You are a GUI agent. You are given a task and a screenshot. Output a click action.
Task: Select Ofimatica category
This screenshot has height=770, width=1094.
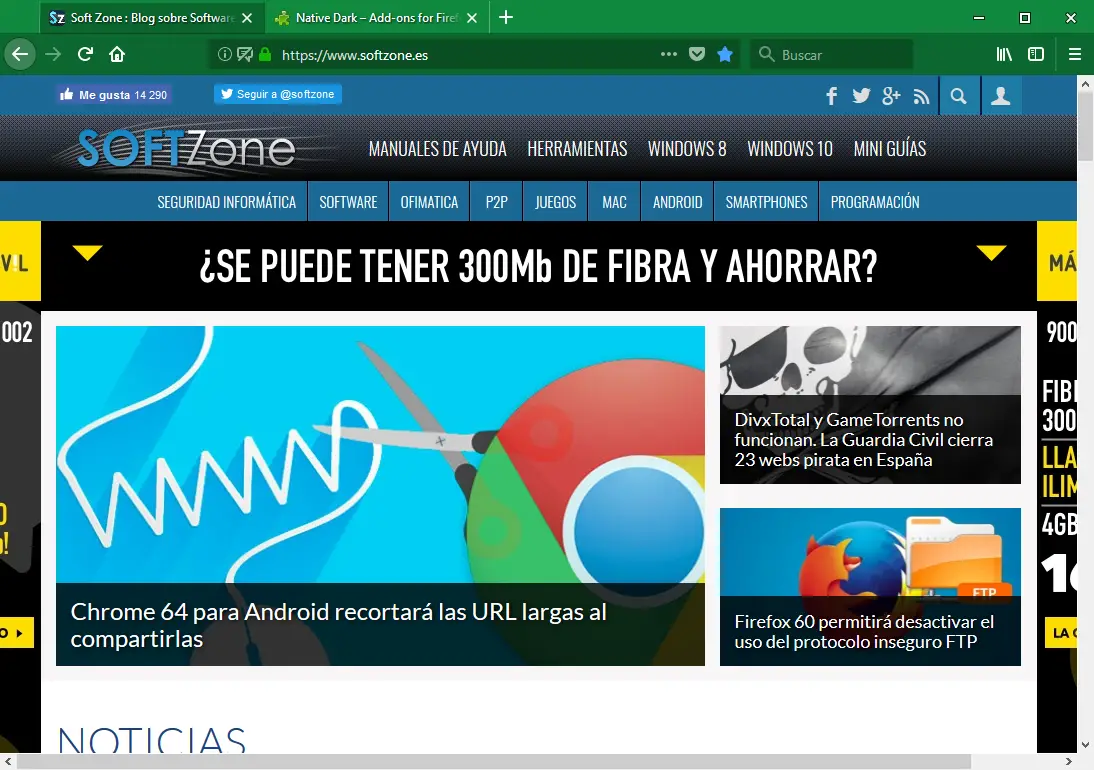click(x=429, y=202)
